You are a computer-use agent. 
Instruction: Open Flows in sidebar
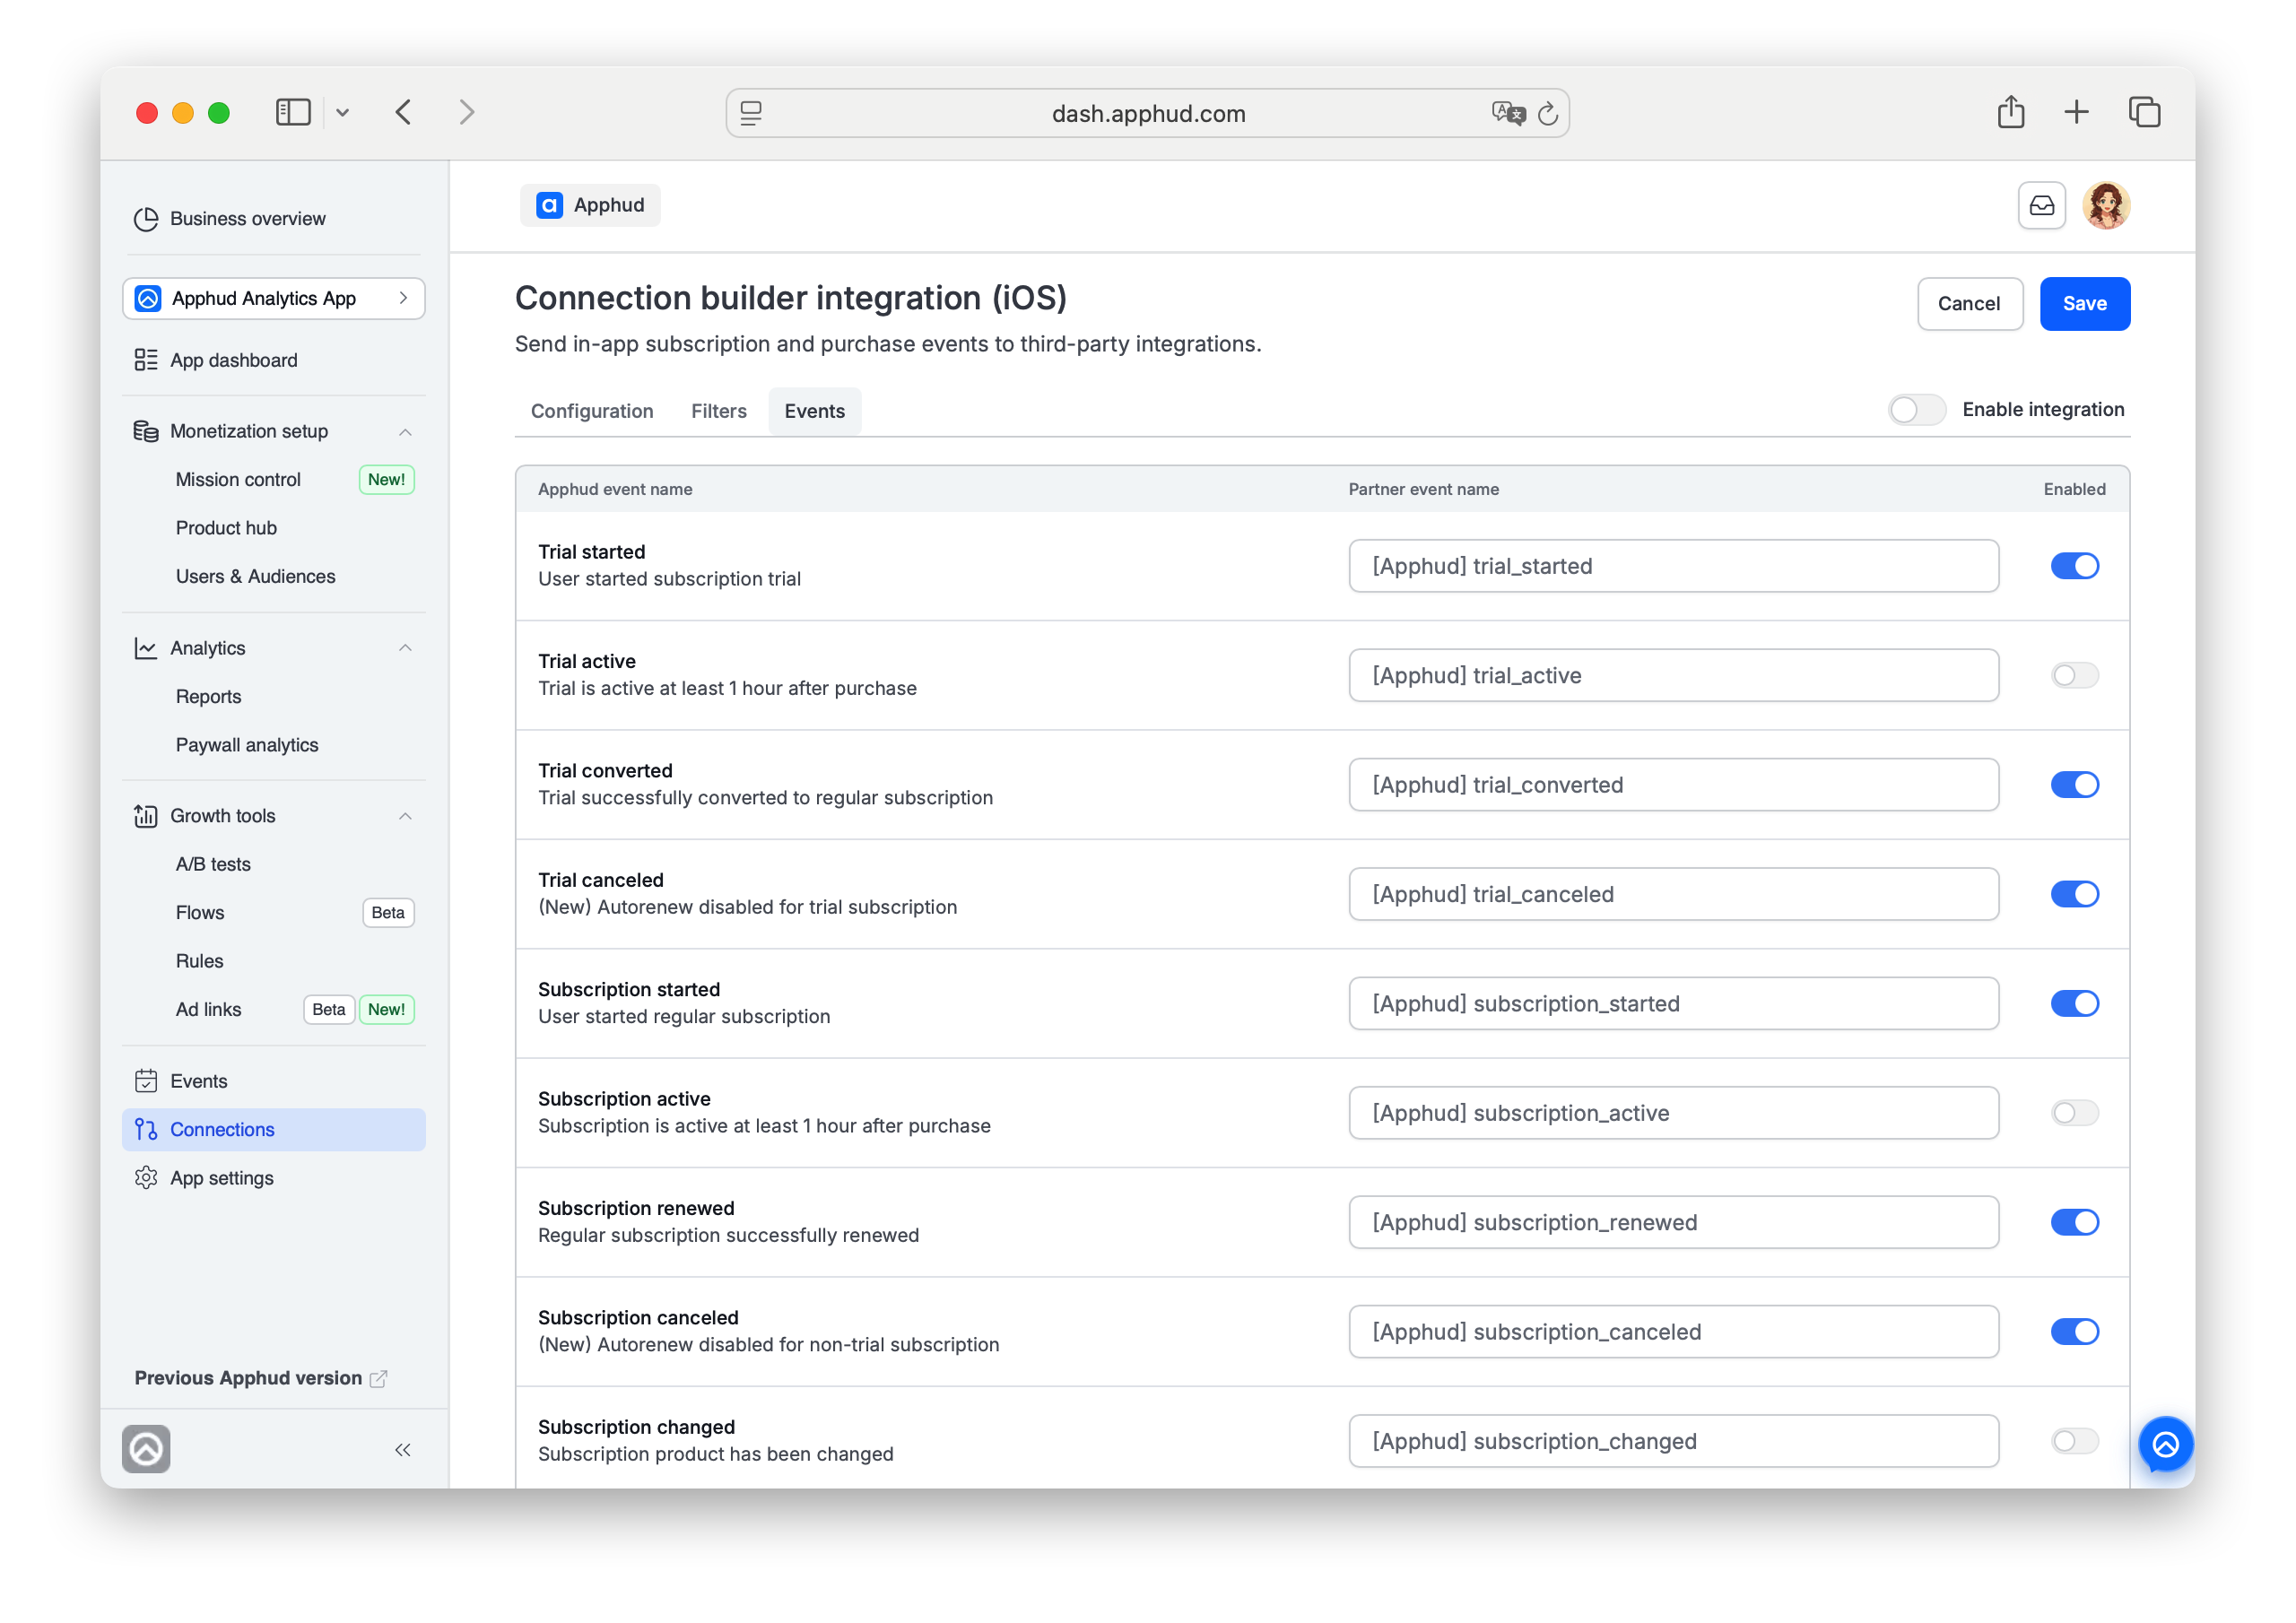coord(200,913)
